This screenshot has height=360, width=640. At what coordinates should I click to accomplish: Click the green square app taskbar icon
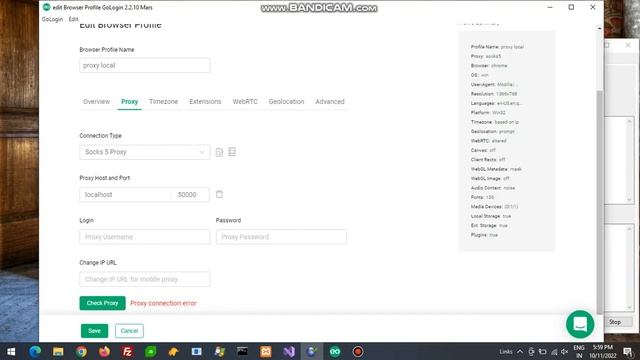[151, 351]
